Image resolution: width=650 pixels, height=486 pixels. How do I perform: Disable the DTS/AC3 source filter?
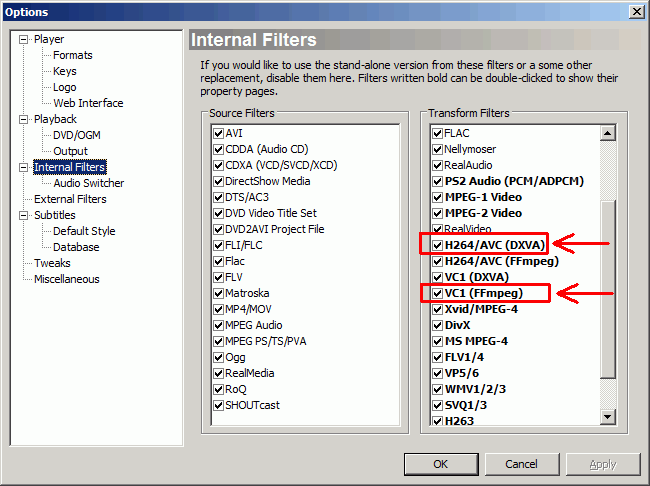(x=218, y=197)
